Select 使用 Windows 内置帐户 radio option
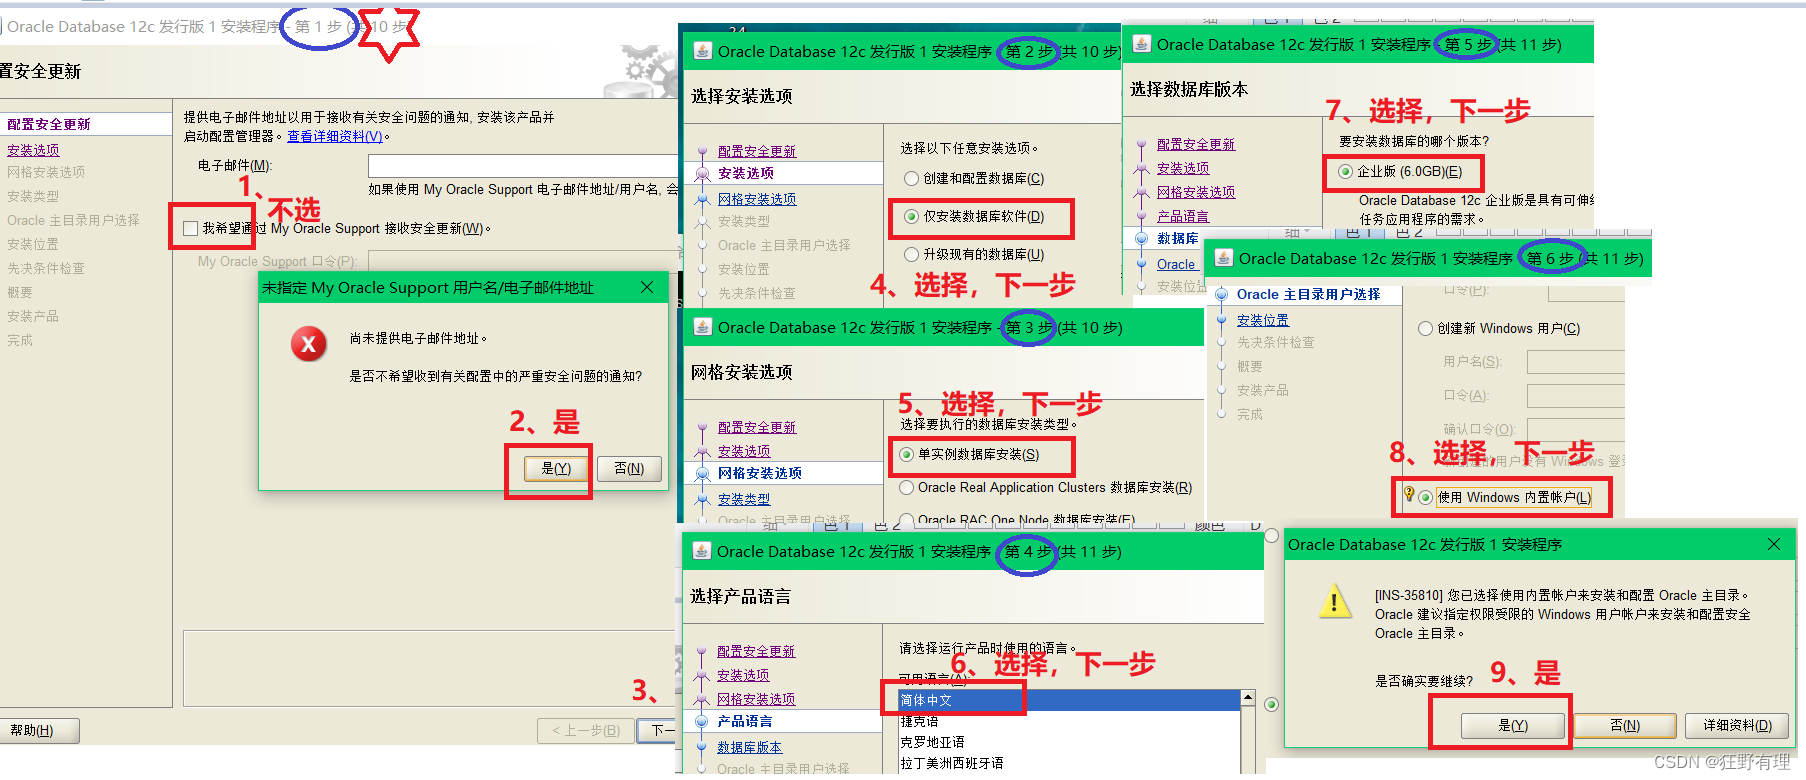 pyautogui.click(x=1425, y=498)
